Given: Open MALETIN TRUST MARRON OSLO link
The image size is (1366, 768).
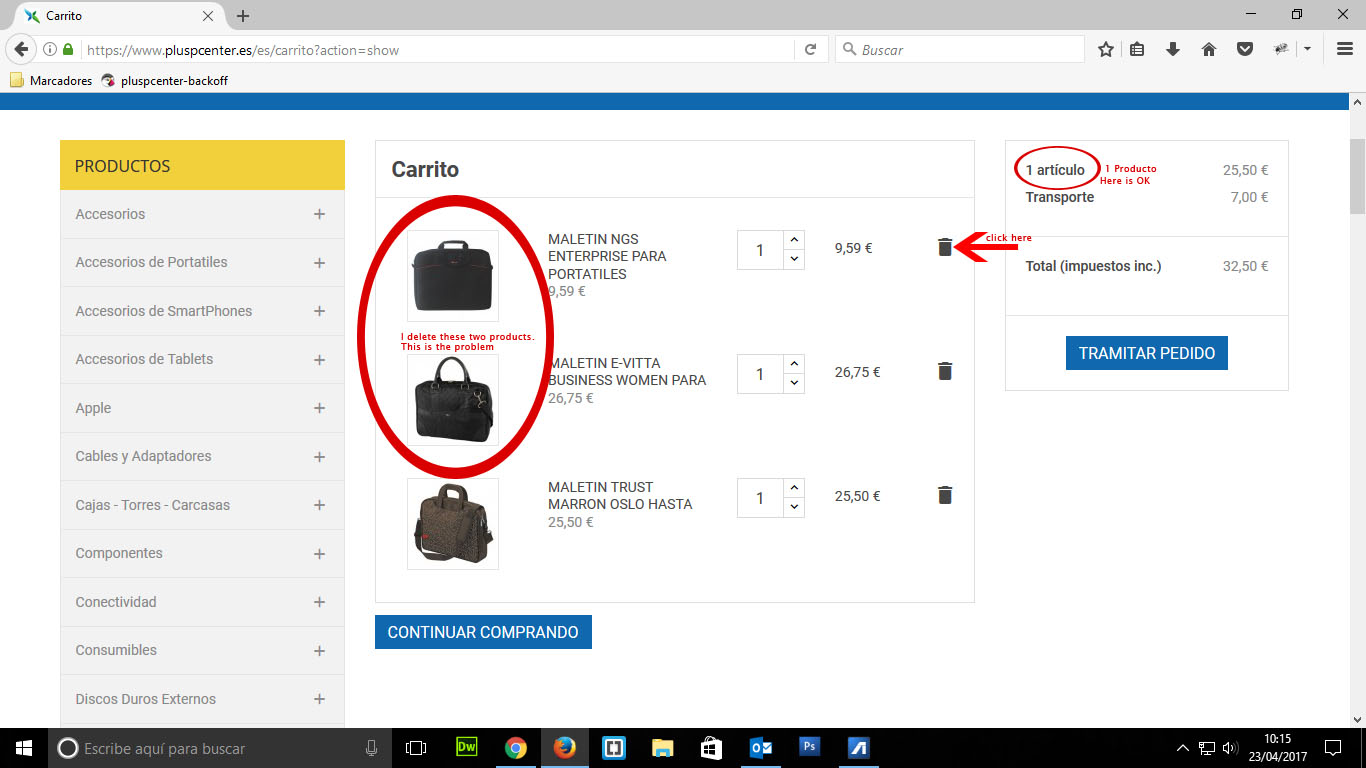Looking at the screenshot, I should (620, 495).
